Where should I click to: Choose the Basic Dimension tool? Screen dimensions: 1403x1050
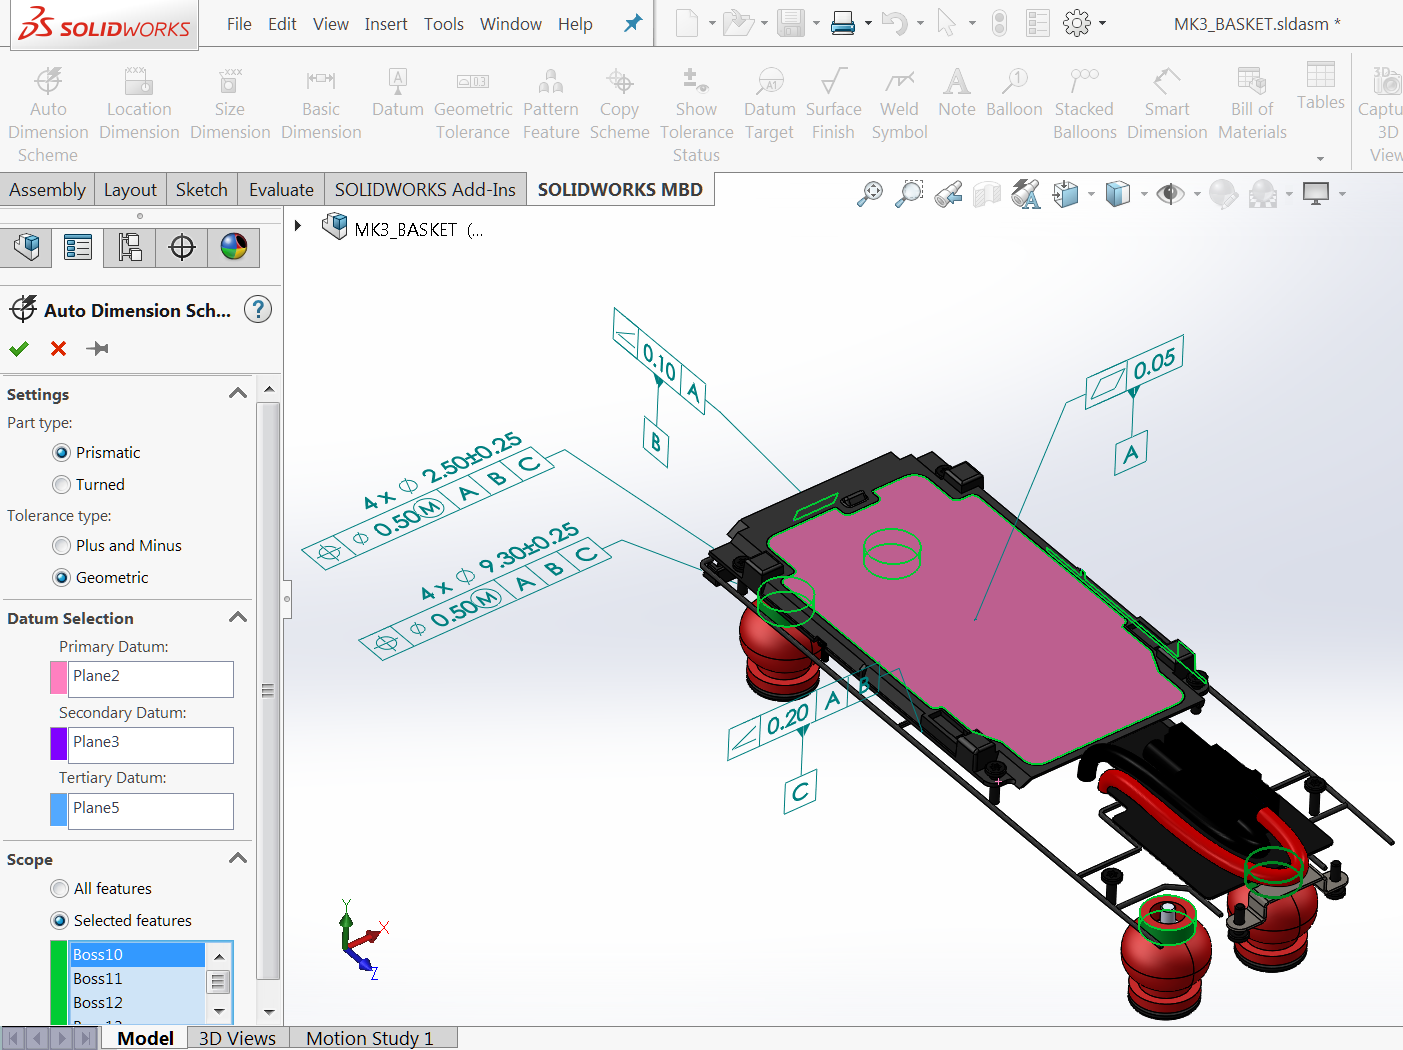(x=321, y=103)
